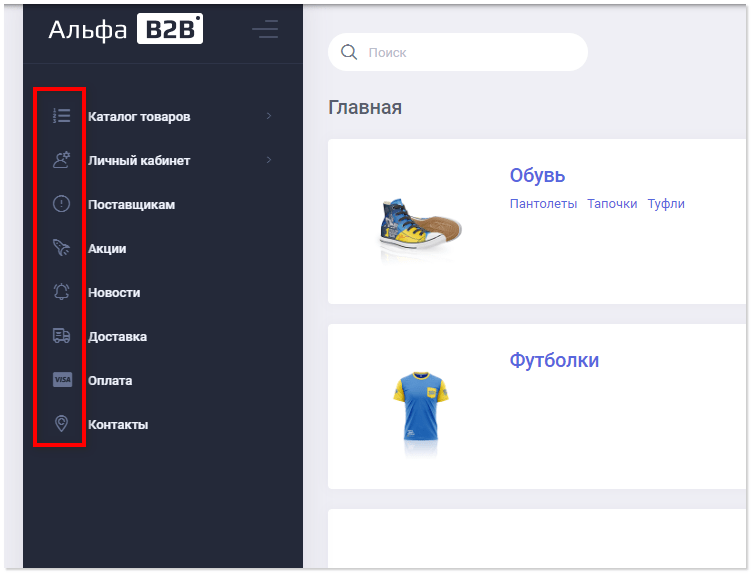Collapse sidebar with the hamburger icon
Image resolution: width=751 pixels, height=573 pixels.
pos(265,29)
